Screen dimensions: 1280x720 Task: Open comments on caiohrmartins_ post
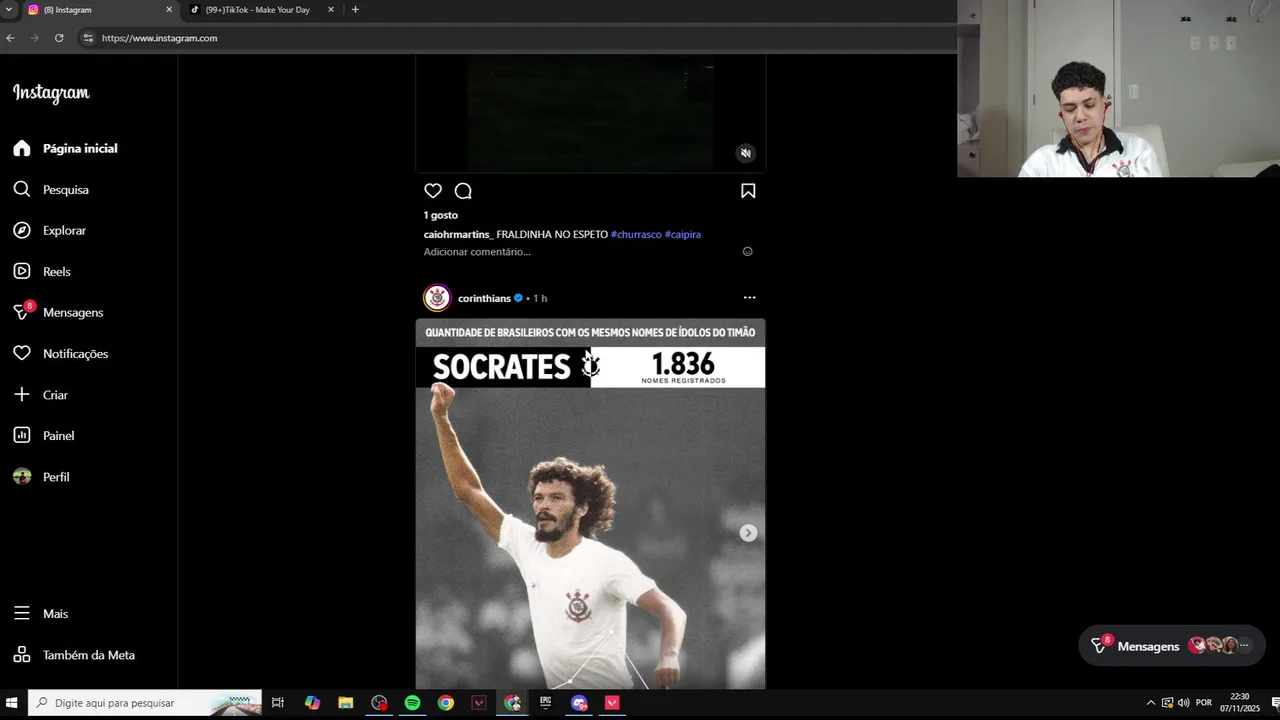(463, 191)
